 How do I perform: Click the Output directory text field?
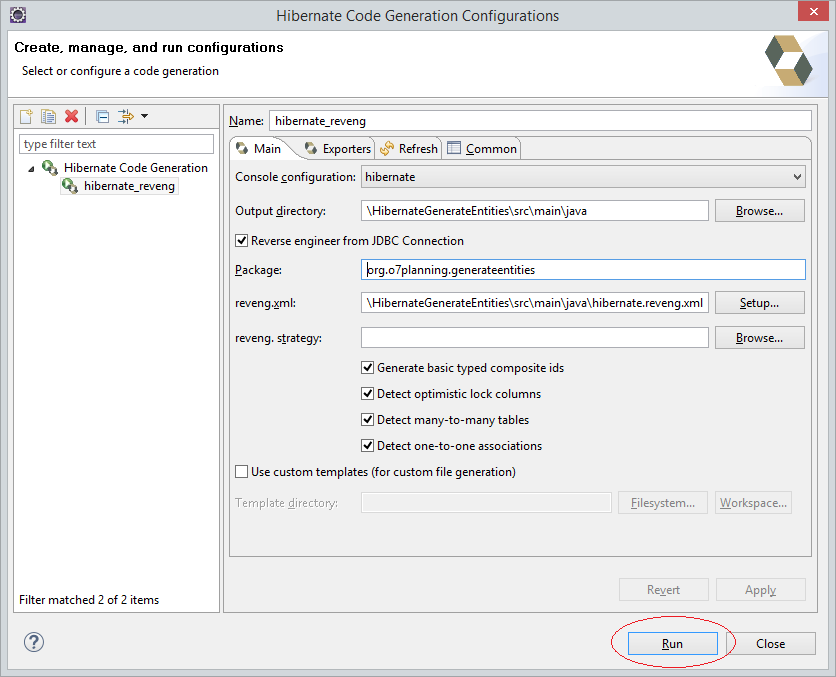point(535,211)
